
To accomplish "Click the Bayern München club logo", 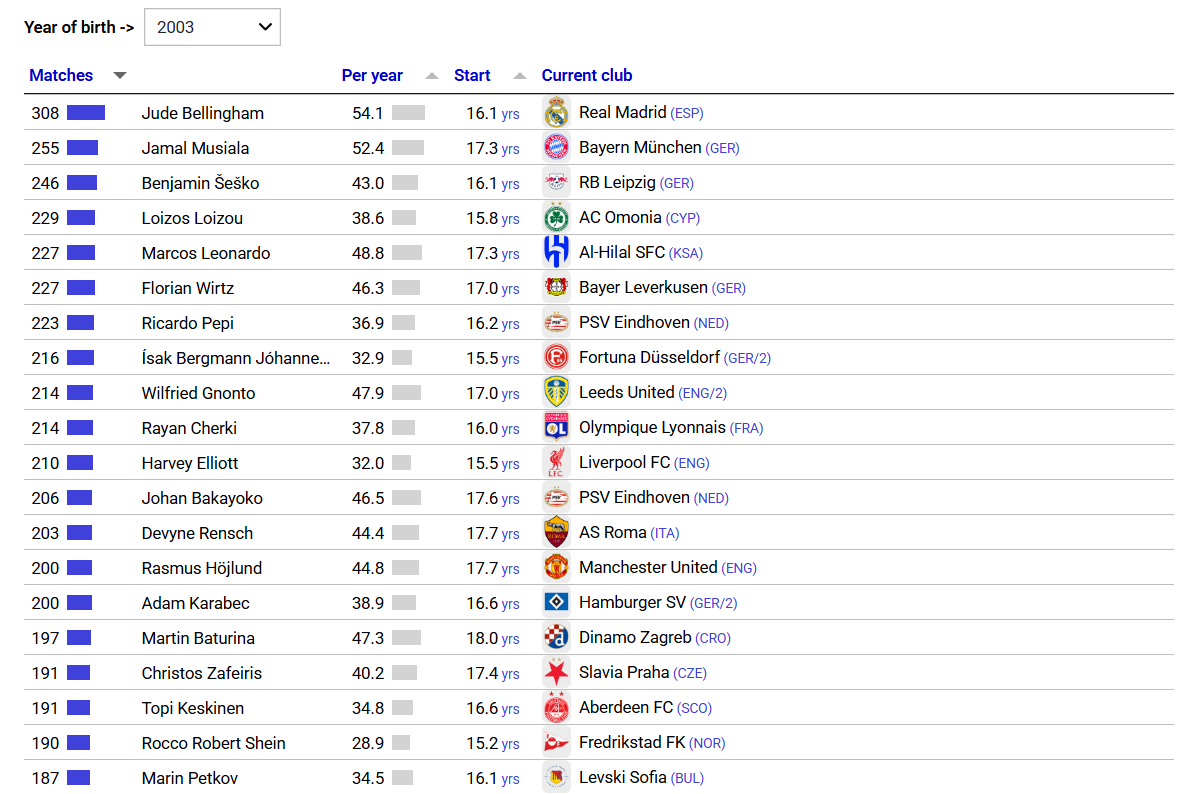I will point(556,147).
